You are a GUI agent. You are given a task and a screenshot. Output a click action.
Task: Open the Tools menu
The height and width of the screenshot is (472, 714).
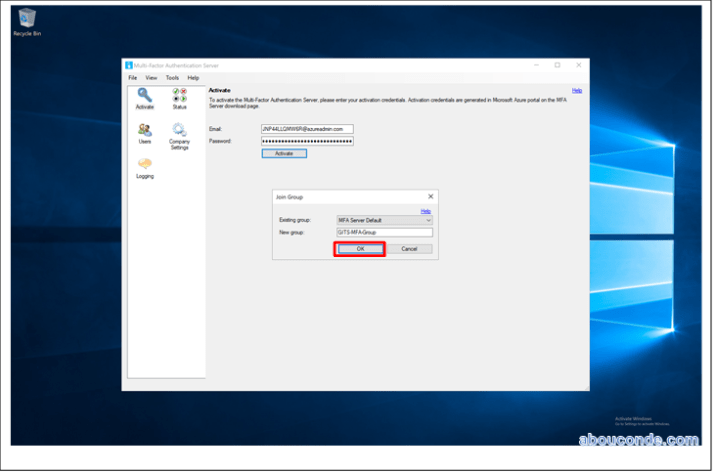click(x=172, y=77)
